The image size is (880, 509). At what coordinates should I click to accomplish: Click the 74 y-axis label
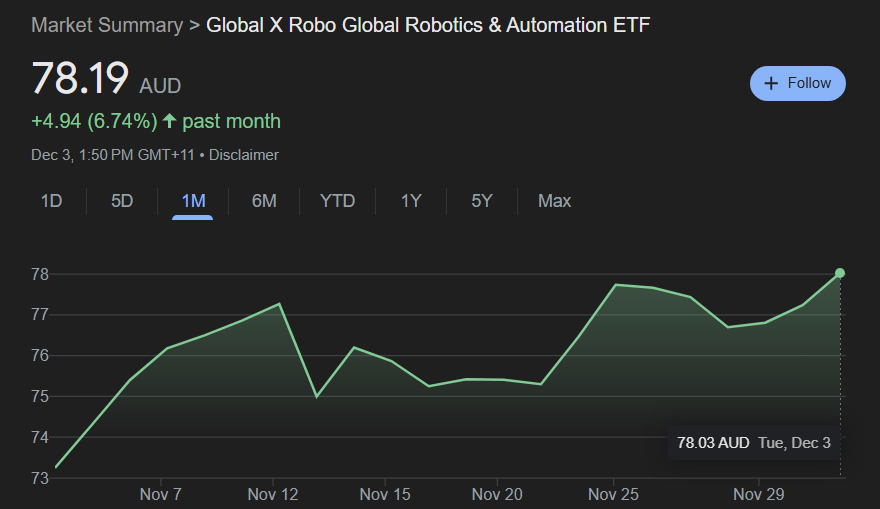coord(40,437)
